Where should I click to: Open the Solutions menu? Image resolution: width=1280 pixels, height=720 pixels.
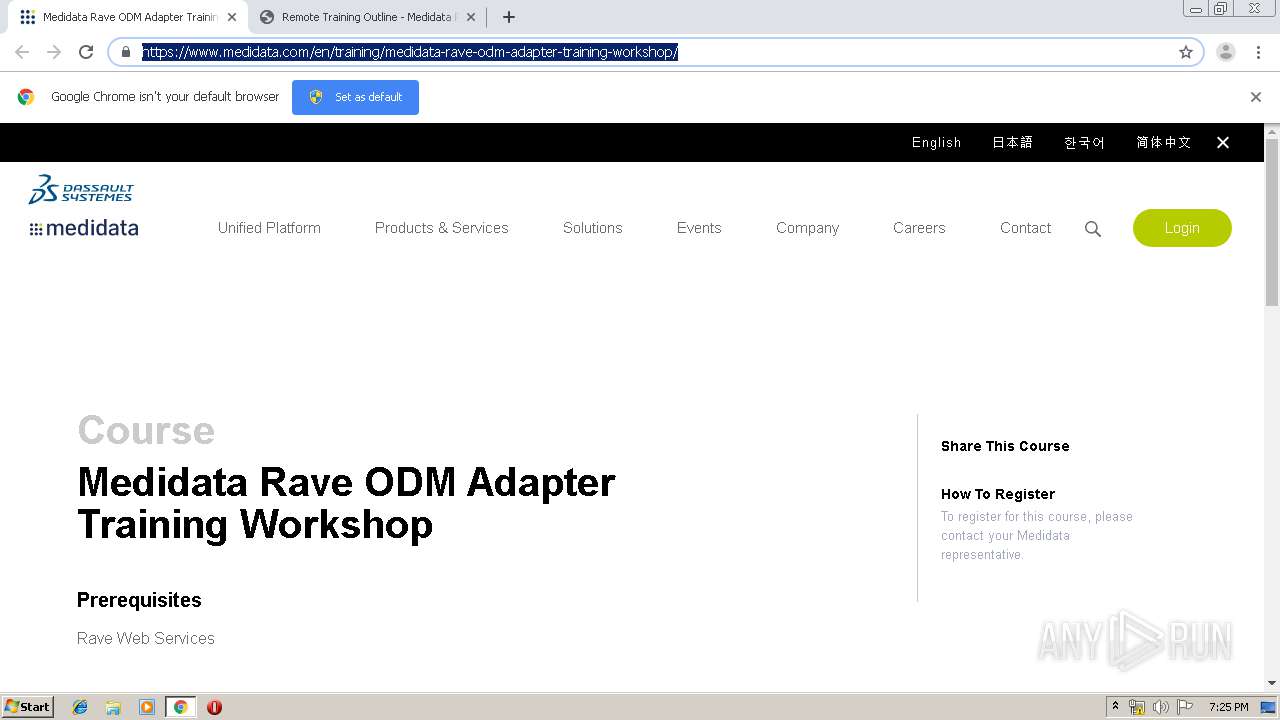pyautogui.click(x=592, y=228)
